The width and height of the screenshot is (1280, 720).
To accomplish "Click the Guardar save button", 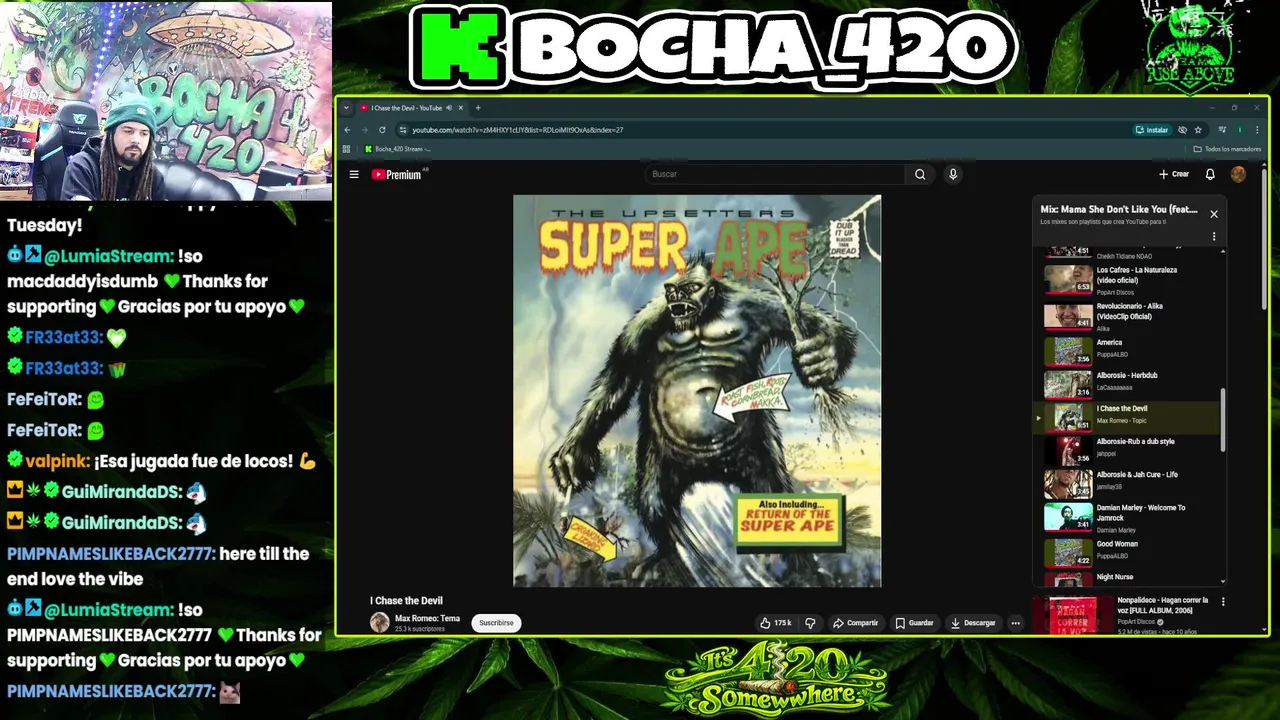I will (914, 623).
